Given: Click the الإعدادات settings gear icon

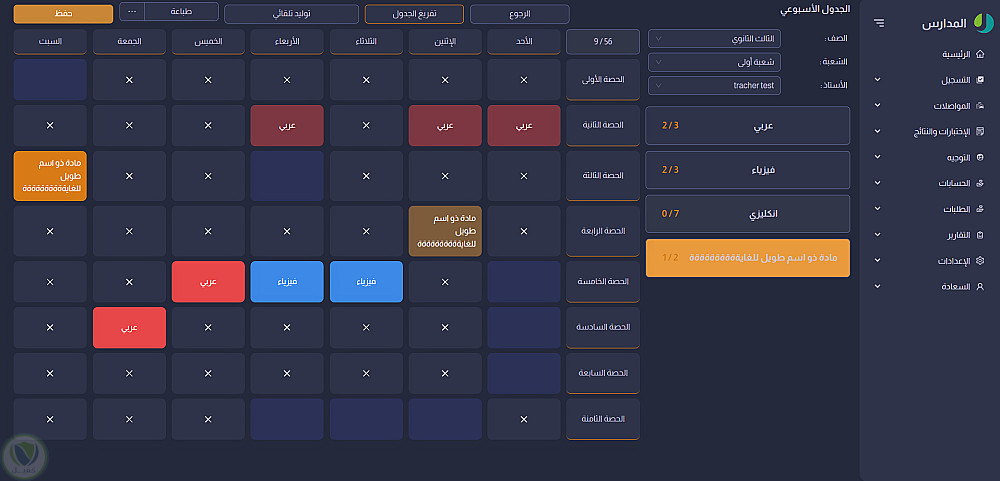Looking at the screenshot, I should pyautogui.click(x=979, y=260).
